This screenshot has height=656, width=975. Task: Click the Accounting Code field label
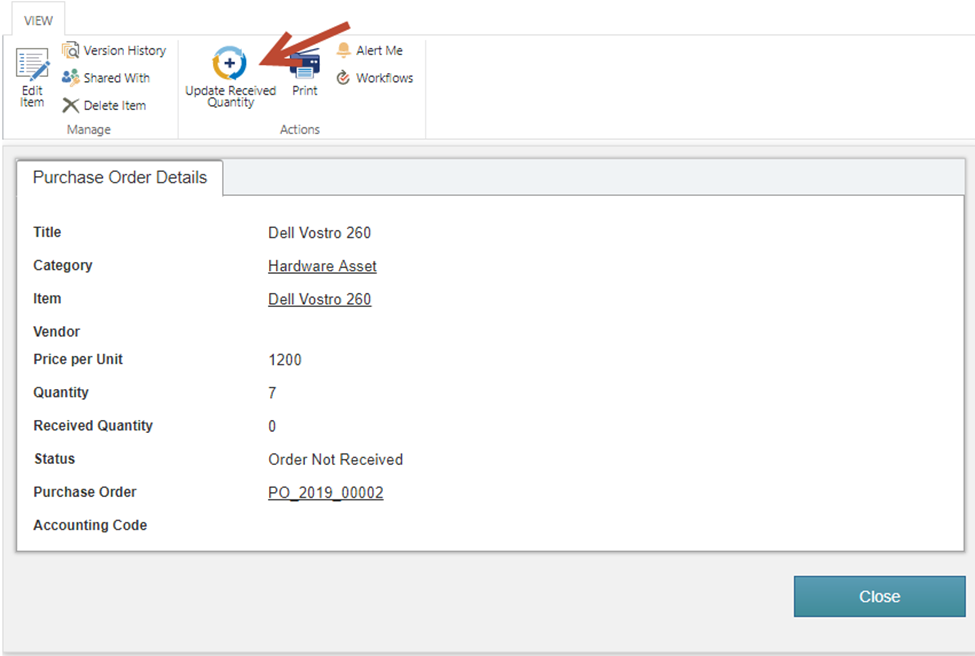tap(90, 525)
